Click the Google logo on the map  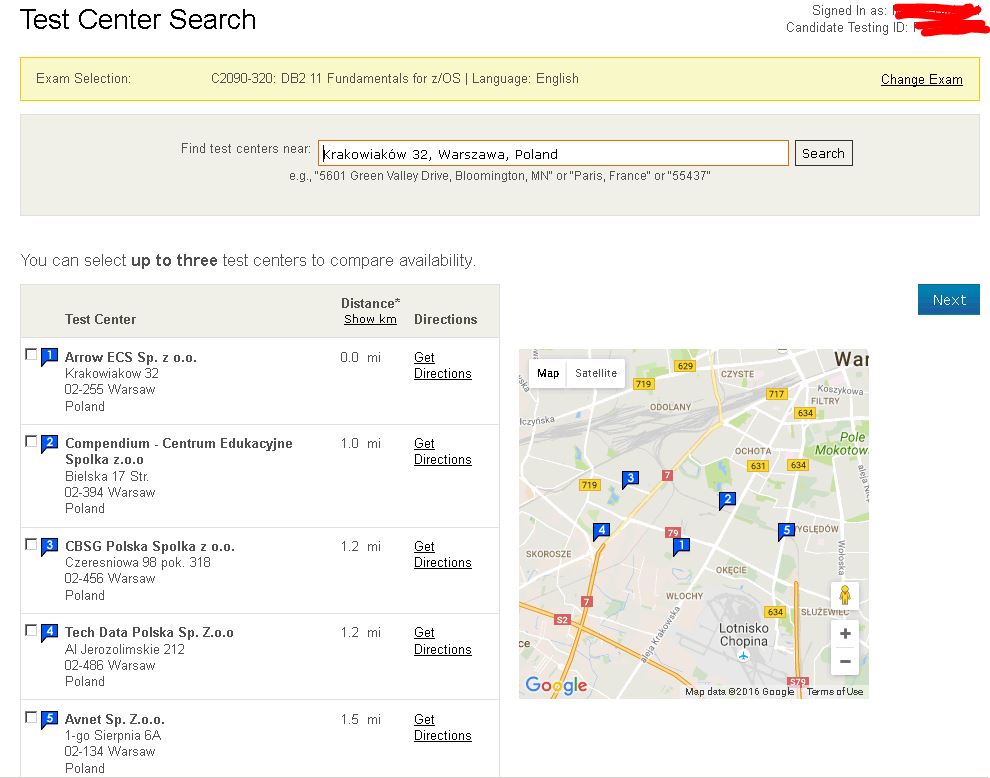pos(556,685)
